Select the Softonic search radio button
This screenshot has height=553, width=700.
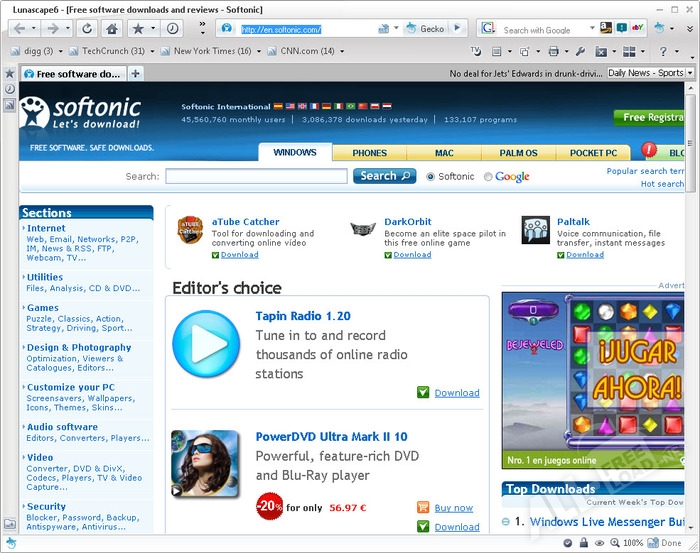click(x=431, y=176)
